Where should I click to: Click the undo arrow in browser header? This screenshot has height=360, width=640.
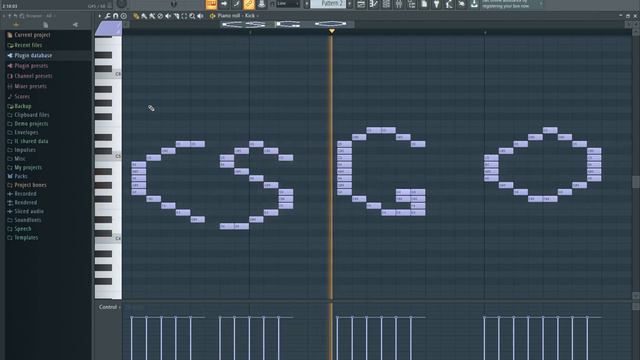(16, 16)
